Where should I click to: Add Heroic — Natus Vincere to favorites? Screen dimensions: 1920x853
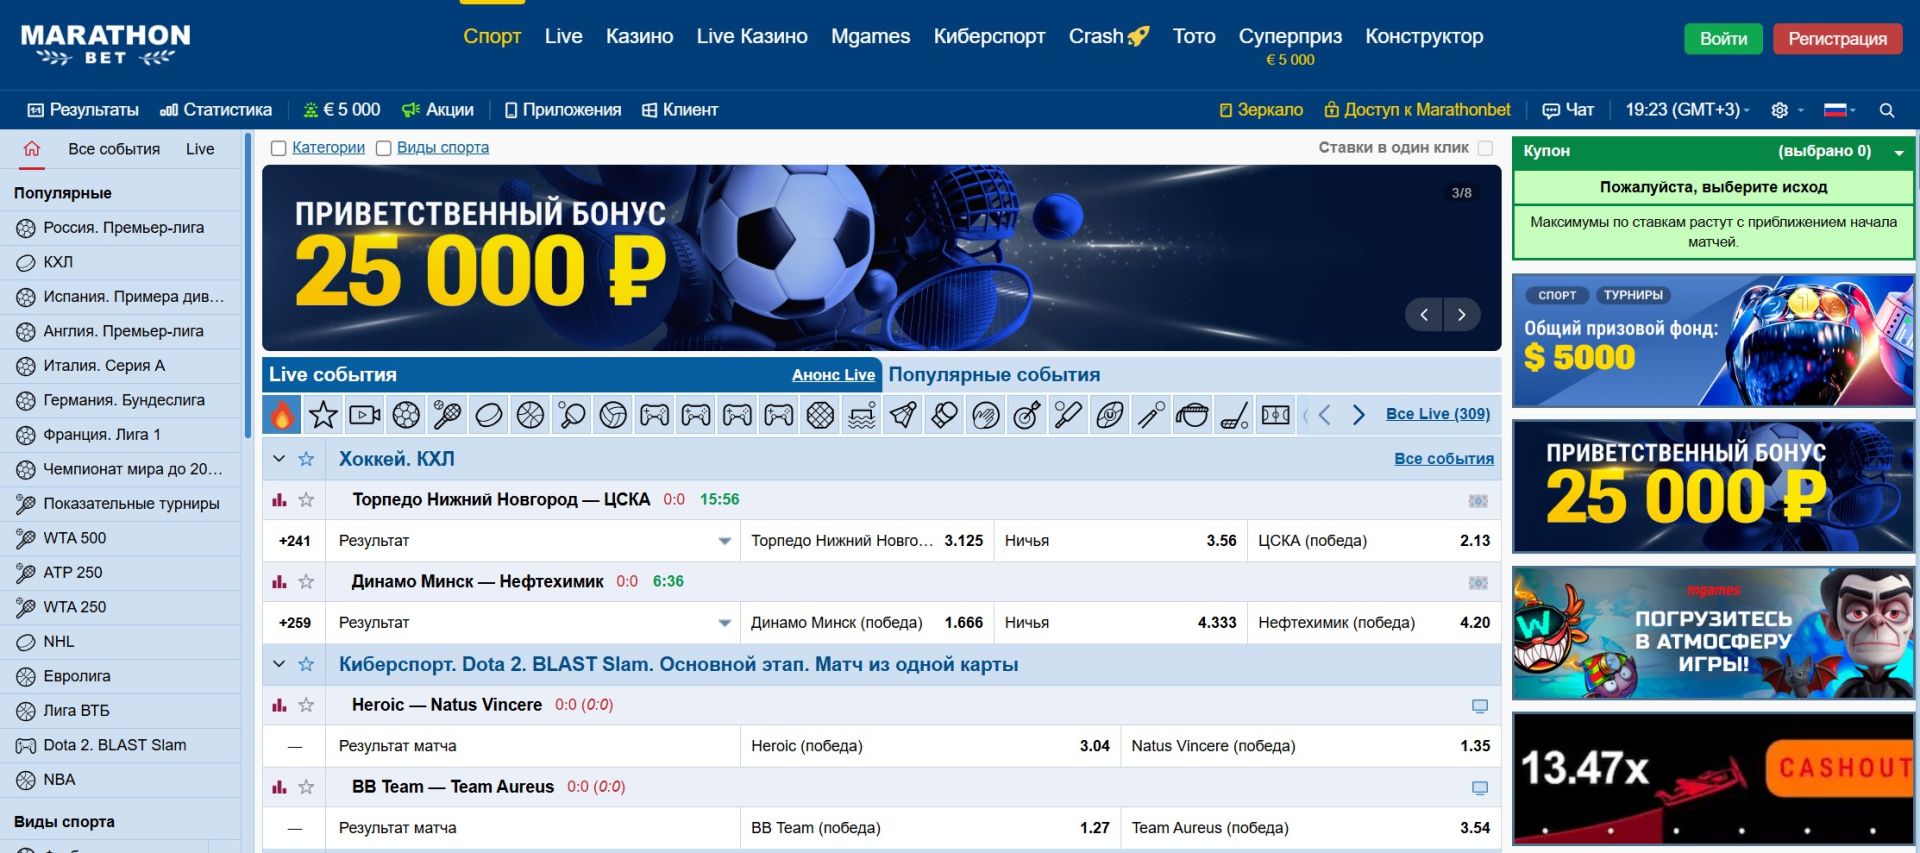tap(307, 705)
